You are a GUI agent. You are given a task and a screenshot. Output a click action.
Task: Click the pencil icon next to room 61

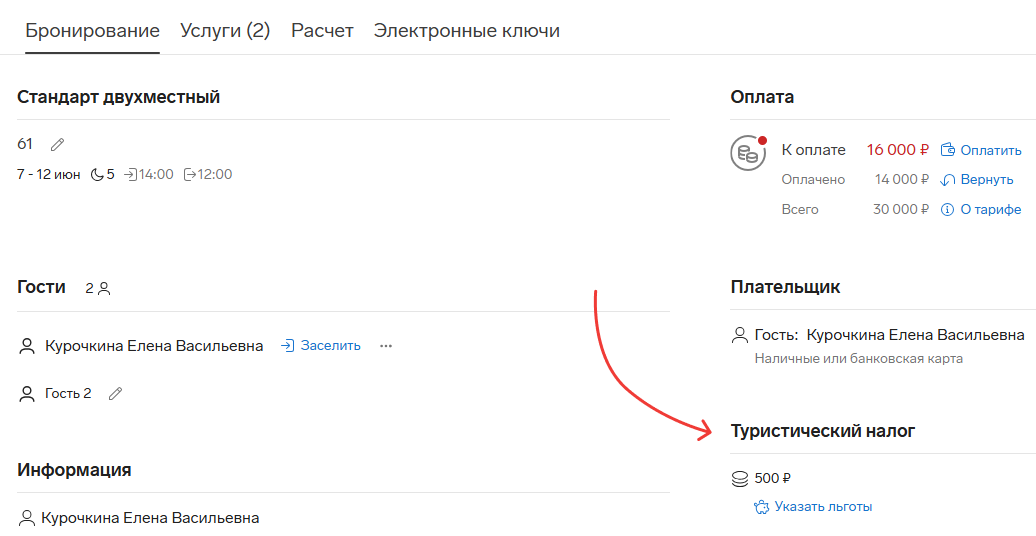pyautogui.click(x=57, y=144)
